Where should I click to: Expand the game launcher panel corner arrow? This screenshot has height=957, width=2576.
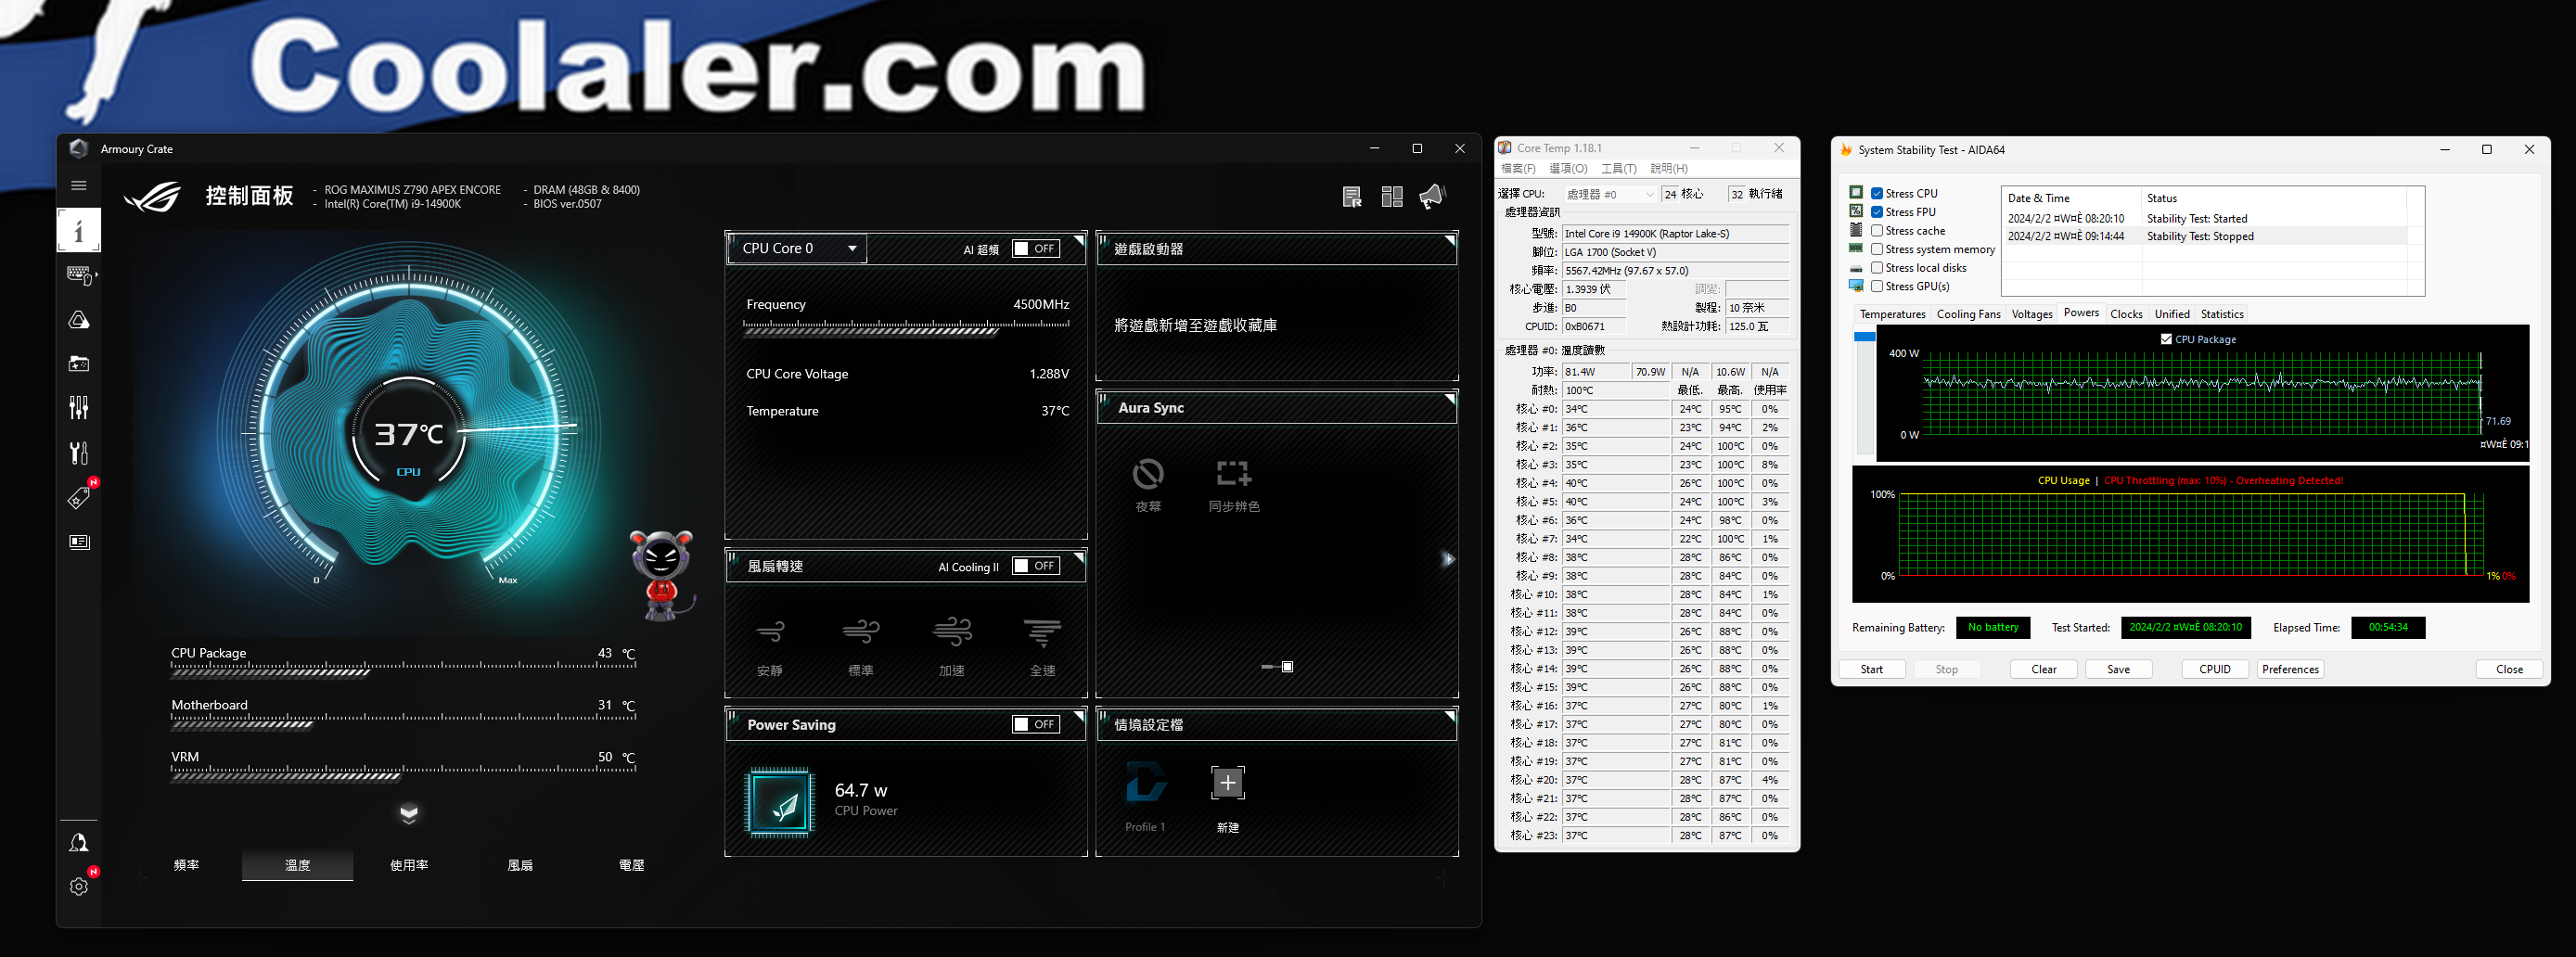point(1449,241)
